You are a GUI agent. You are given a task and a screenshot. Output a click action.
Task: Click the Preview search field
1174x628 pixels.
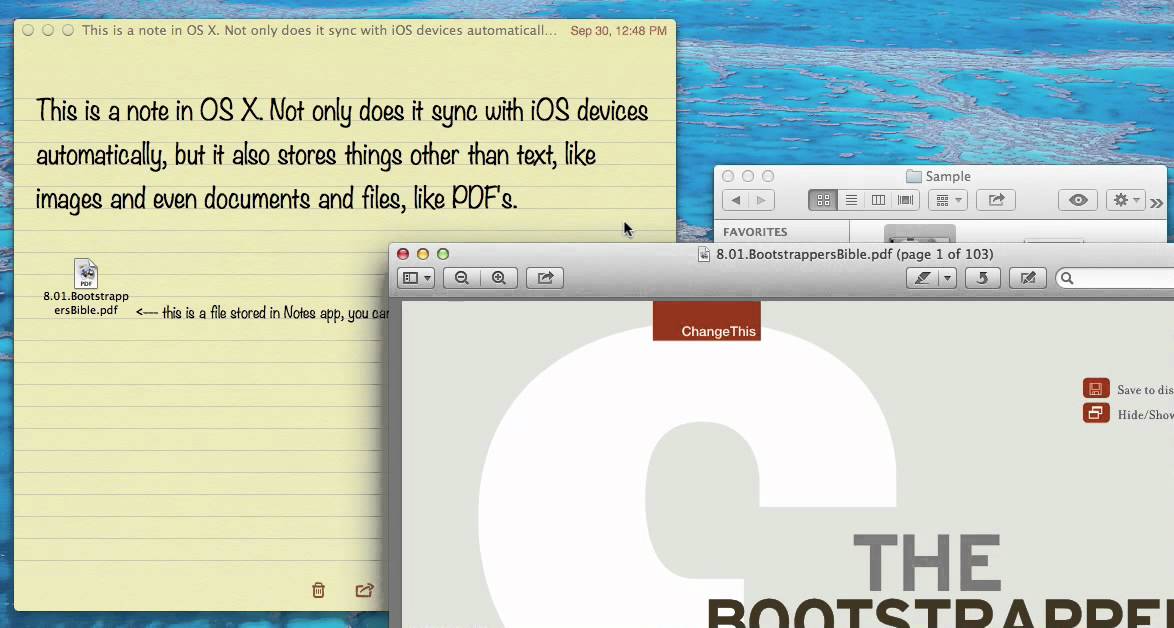point(1115,278)
